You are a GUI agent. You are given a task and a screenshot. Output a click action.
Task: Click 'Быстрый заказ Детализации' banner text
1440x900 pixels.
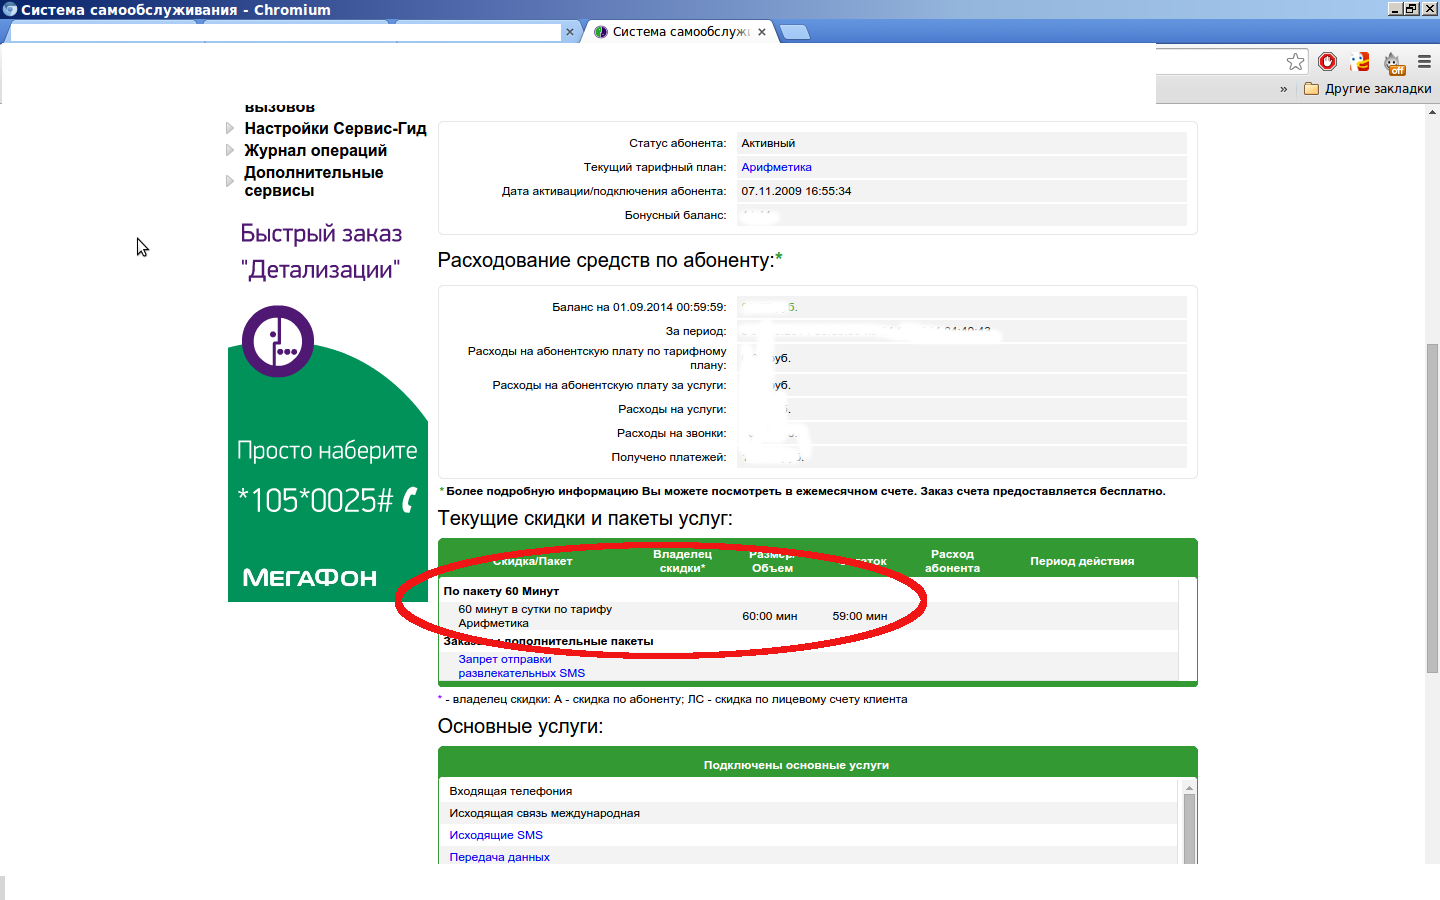tap(321, 251)
